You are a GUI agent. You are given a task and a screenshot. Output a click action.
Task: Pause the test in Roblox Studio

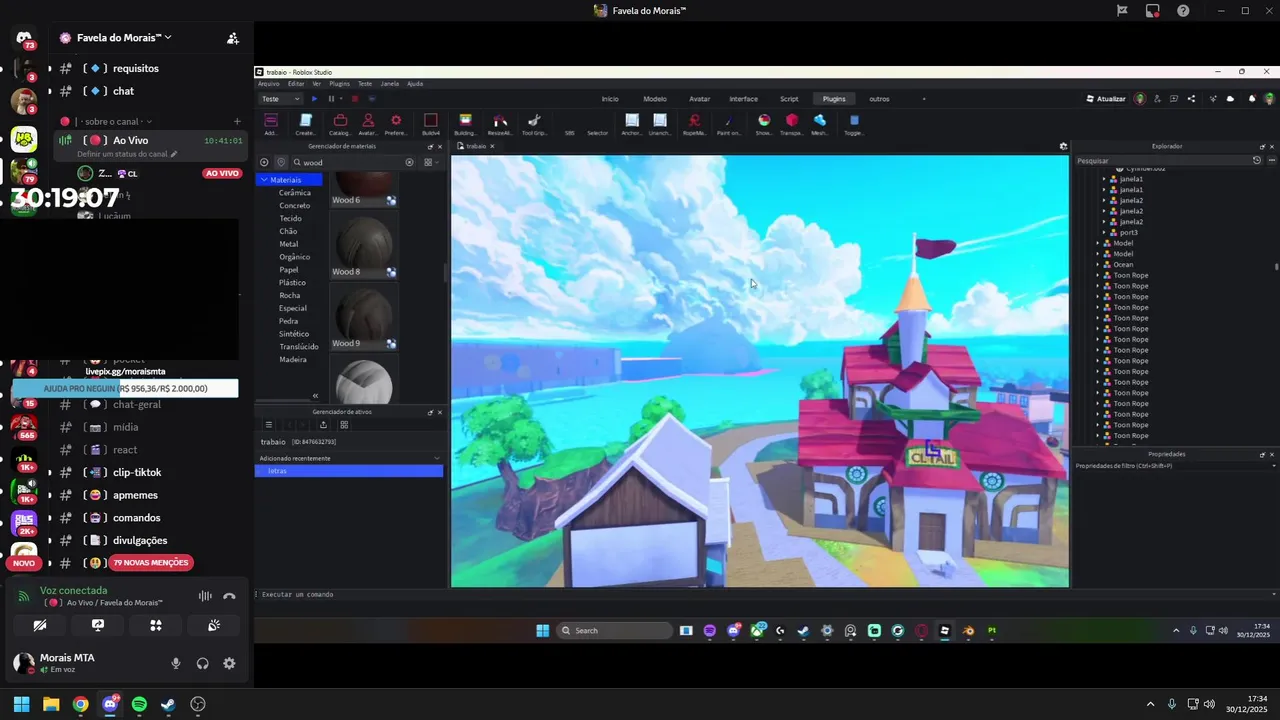(x=331, y=99)
